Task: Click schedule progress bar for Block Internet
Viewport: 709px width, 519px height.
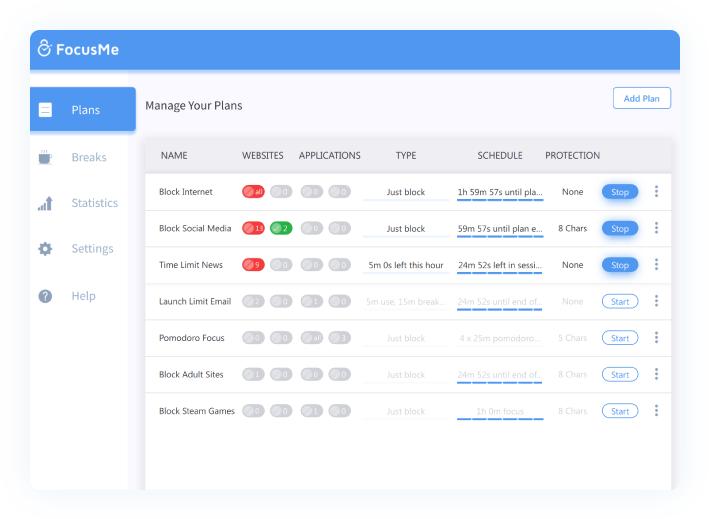Action: pyautogui.click(x=500, y=200)
